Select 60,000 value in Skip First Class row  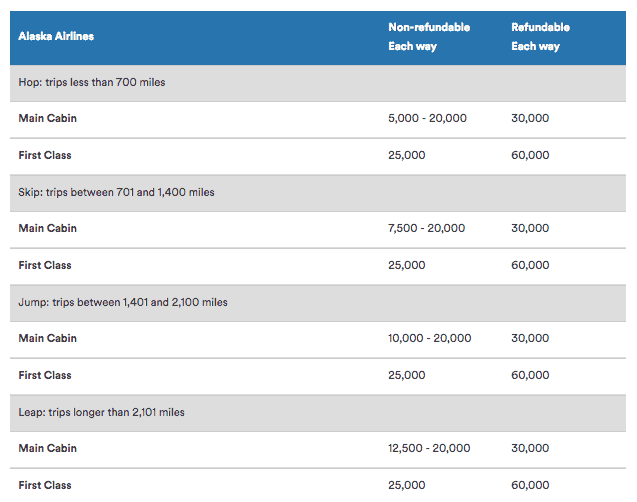530,265
